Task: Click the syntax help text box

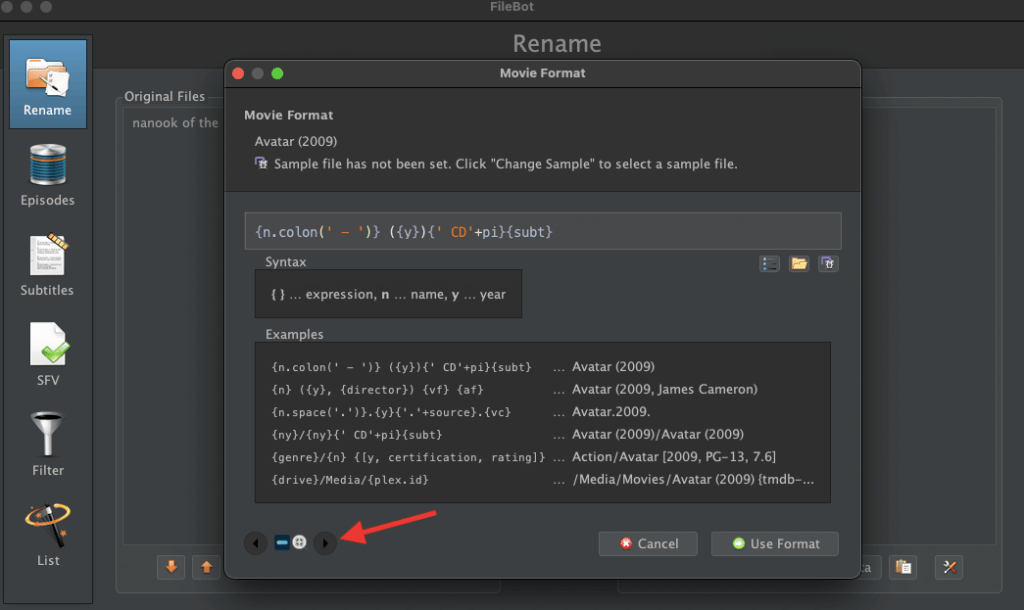Action: (389, 294)
